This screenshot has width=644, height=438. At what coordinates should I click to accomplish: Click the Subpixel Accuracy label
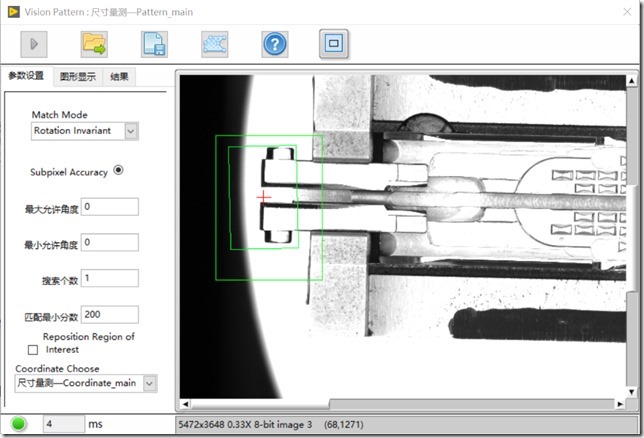(x=69, y=172)
